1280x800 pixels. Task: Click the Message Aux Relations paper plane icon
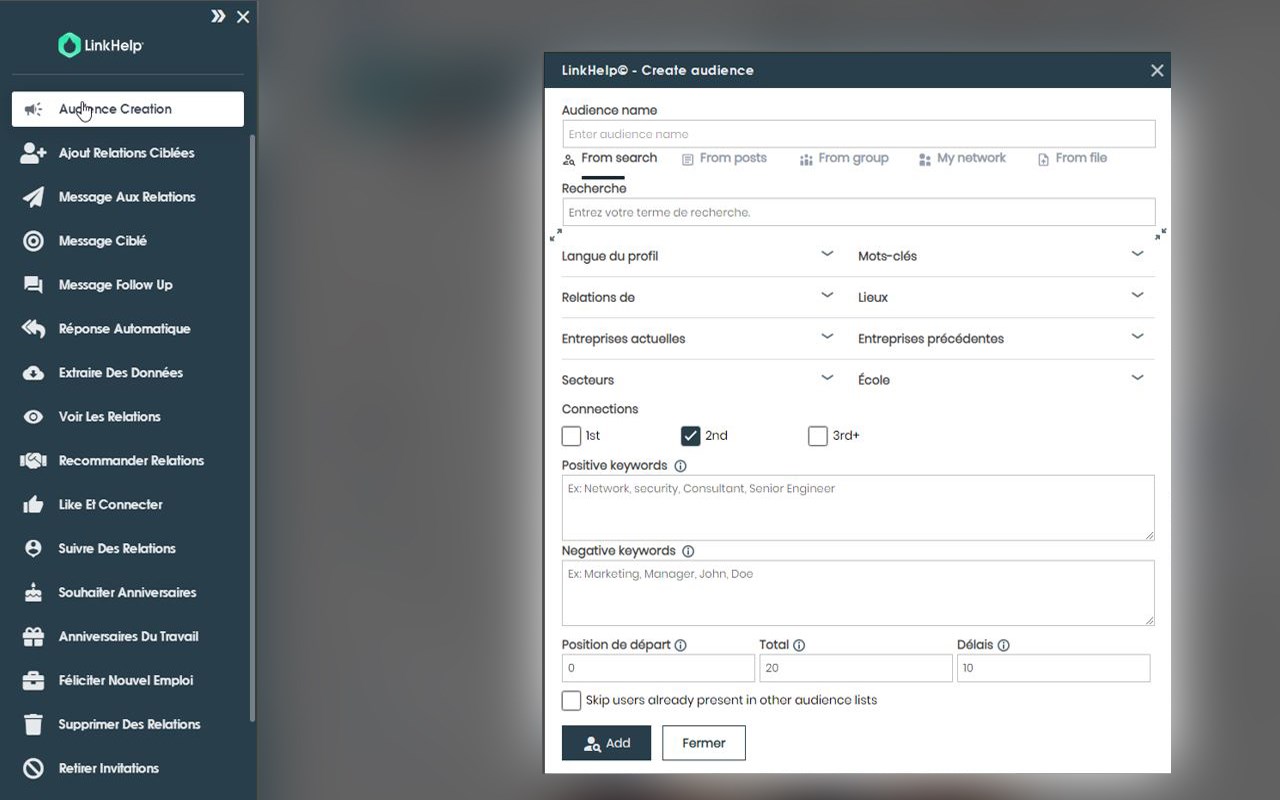34,197
